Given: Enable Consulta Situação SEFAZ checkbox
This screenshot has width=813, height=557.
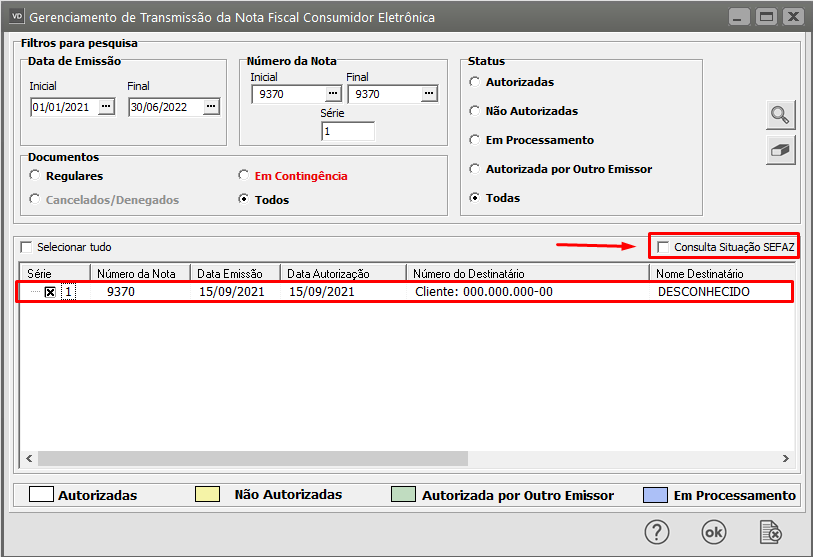Looking at the screenshot, I should click(x=663, y=246).
